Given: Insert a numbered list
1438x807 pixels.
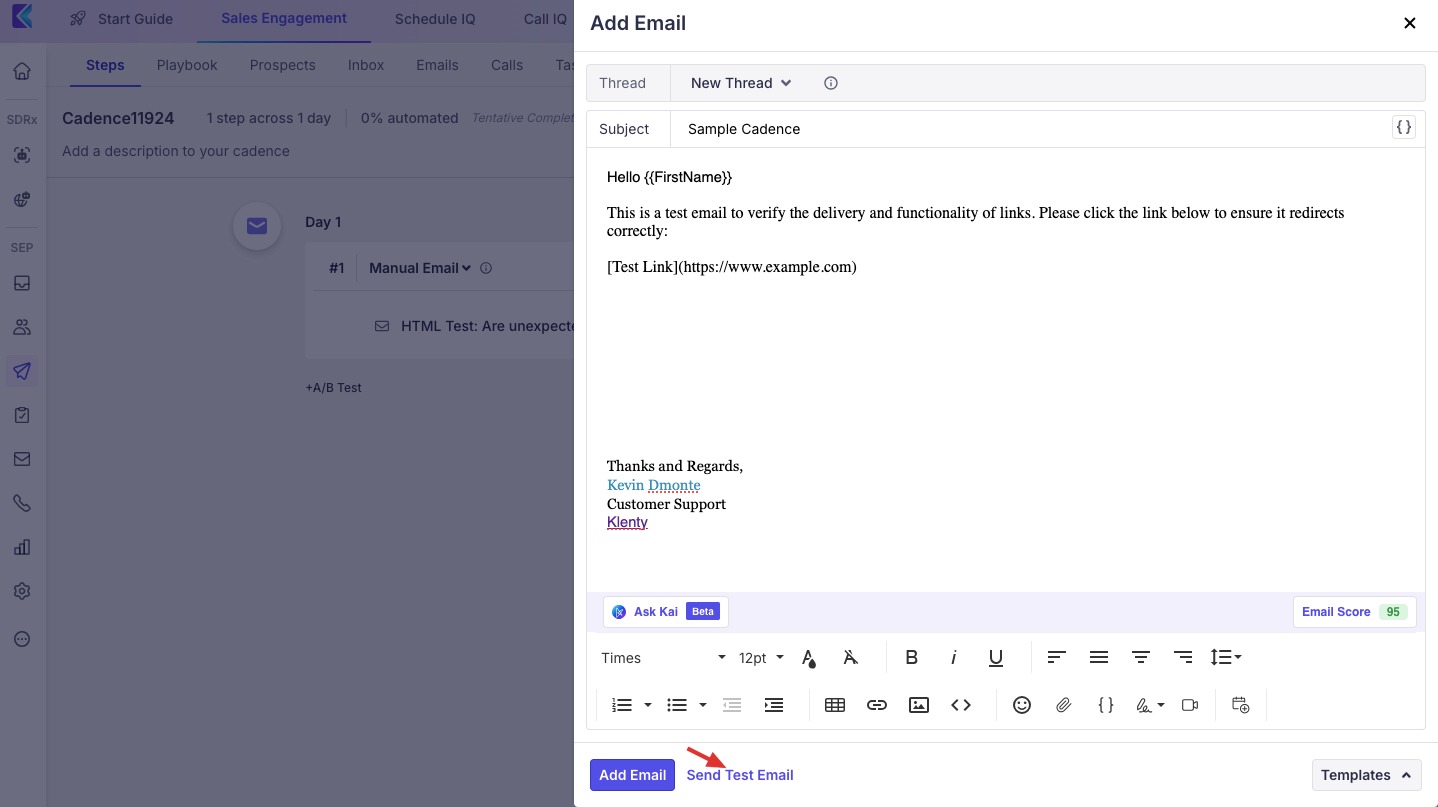Looking at the screenshot, I should click(622, 705).
